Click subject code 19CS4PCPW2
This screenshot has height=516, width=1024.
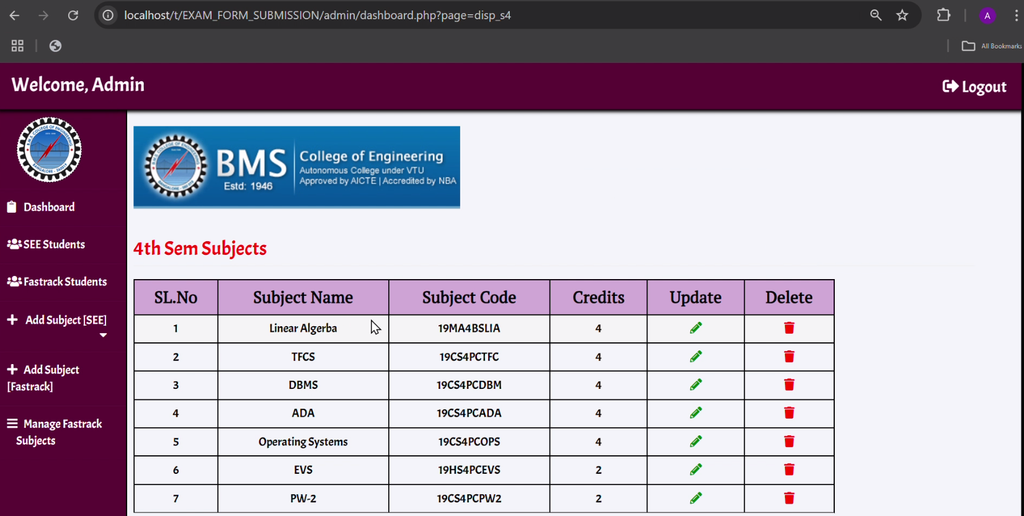pyautogui.click(x=469, y=499)
